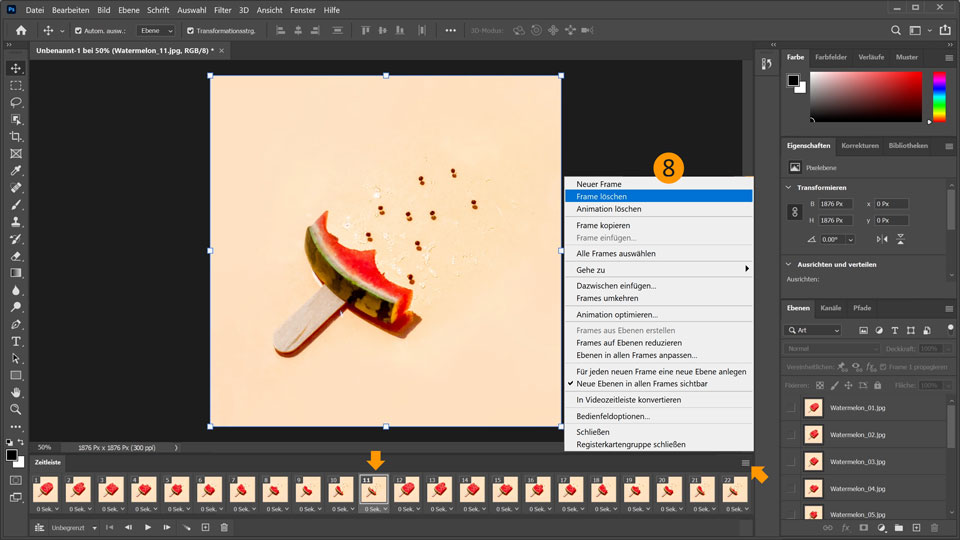Image resolution: width=960 pixels, height=540 pixels.
Task: Select the Zoom magnifier tool
Action: pyautogui.click(x=16, y=409)
